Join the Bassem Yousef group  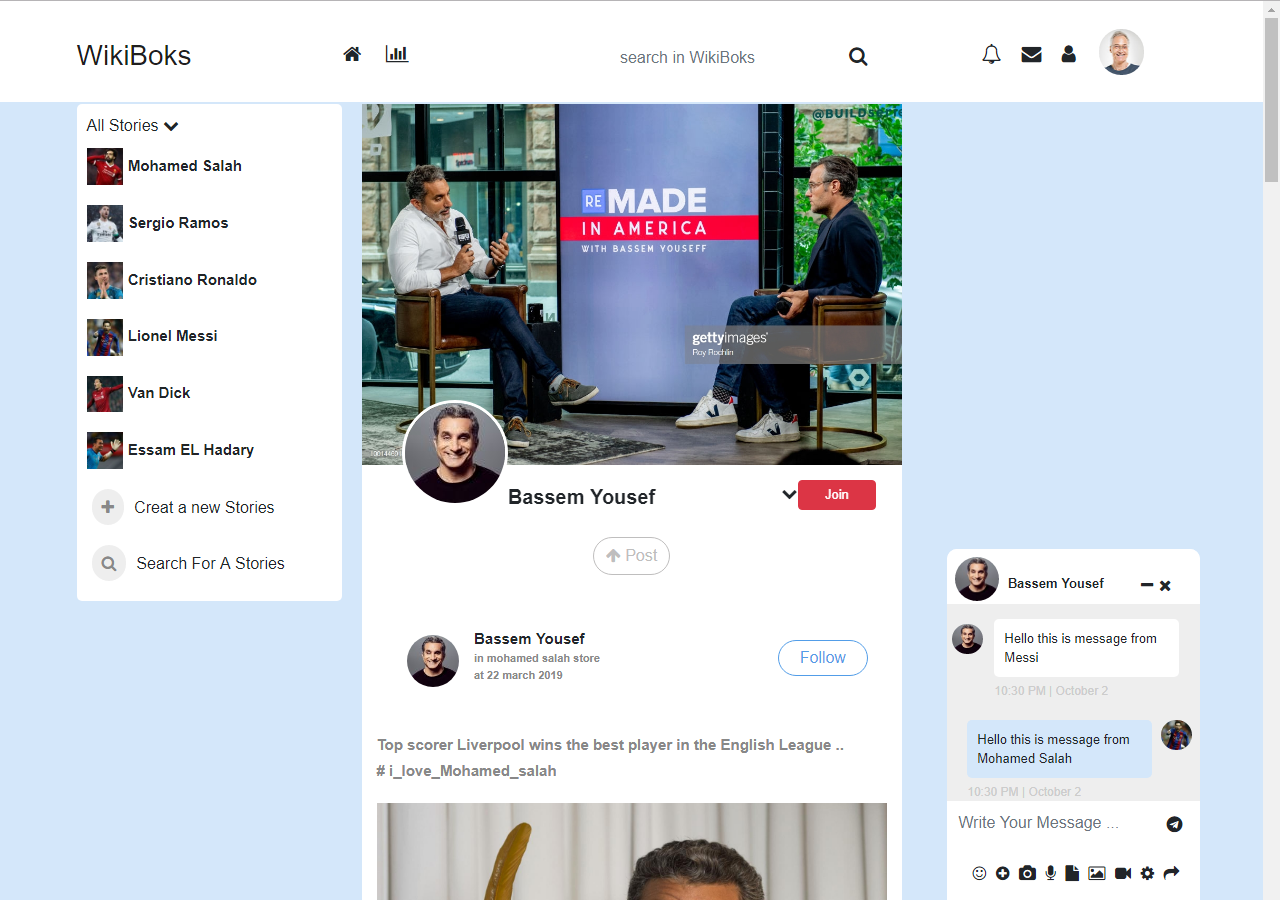pyautogui.click(x=837, y=494)
